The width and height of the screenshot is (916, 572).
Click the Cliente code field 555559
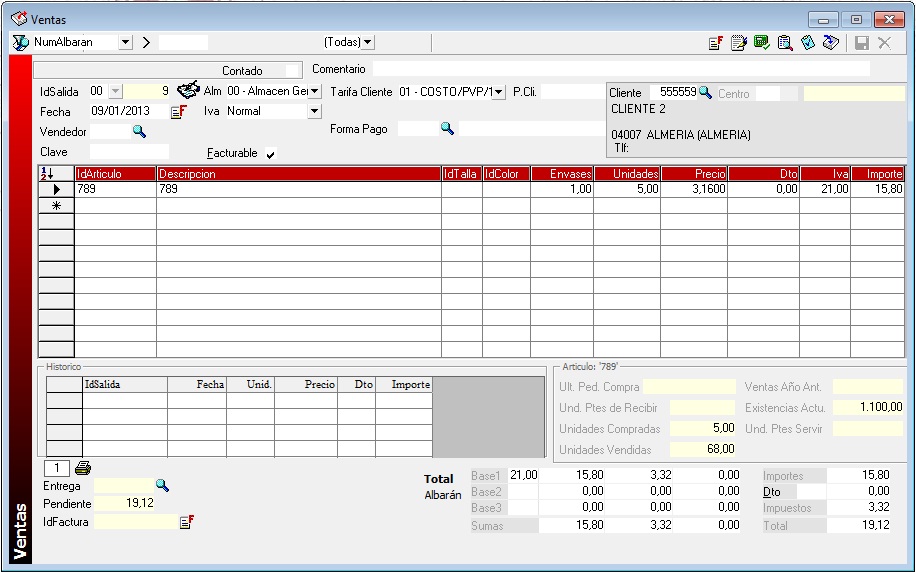click(672, 92)
